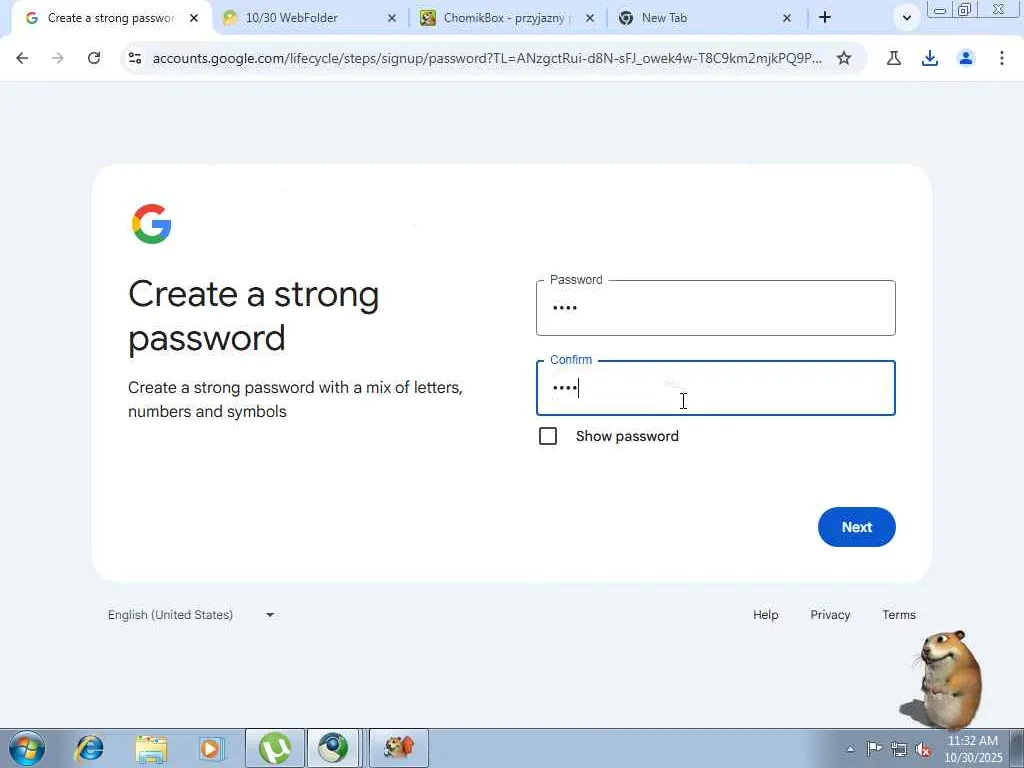The width and height of the screenshot is (1024, 768).
Task: Bookmark this page with the star icon
Action: [844, 58]
